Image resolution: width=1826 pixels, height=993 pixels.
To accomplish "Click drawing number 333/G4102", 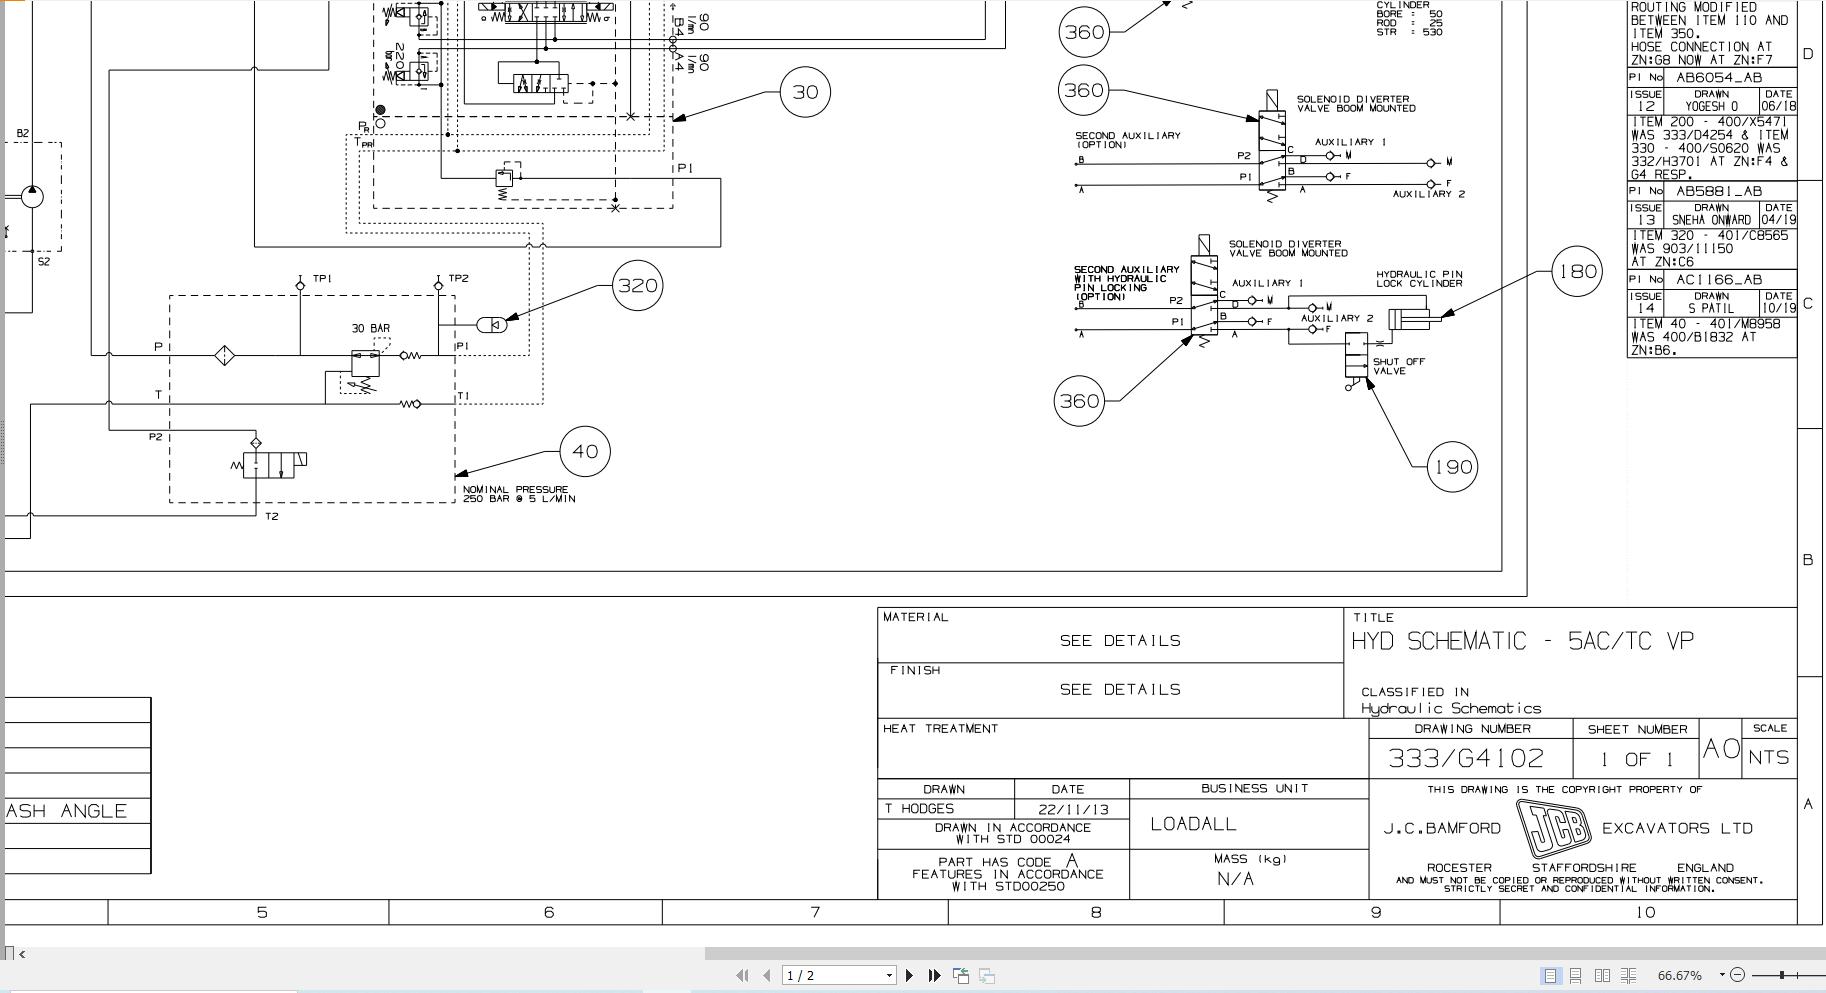I will (x=1466, y=758).
